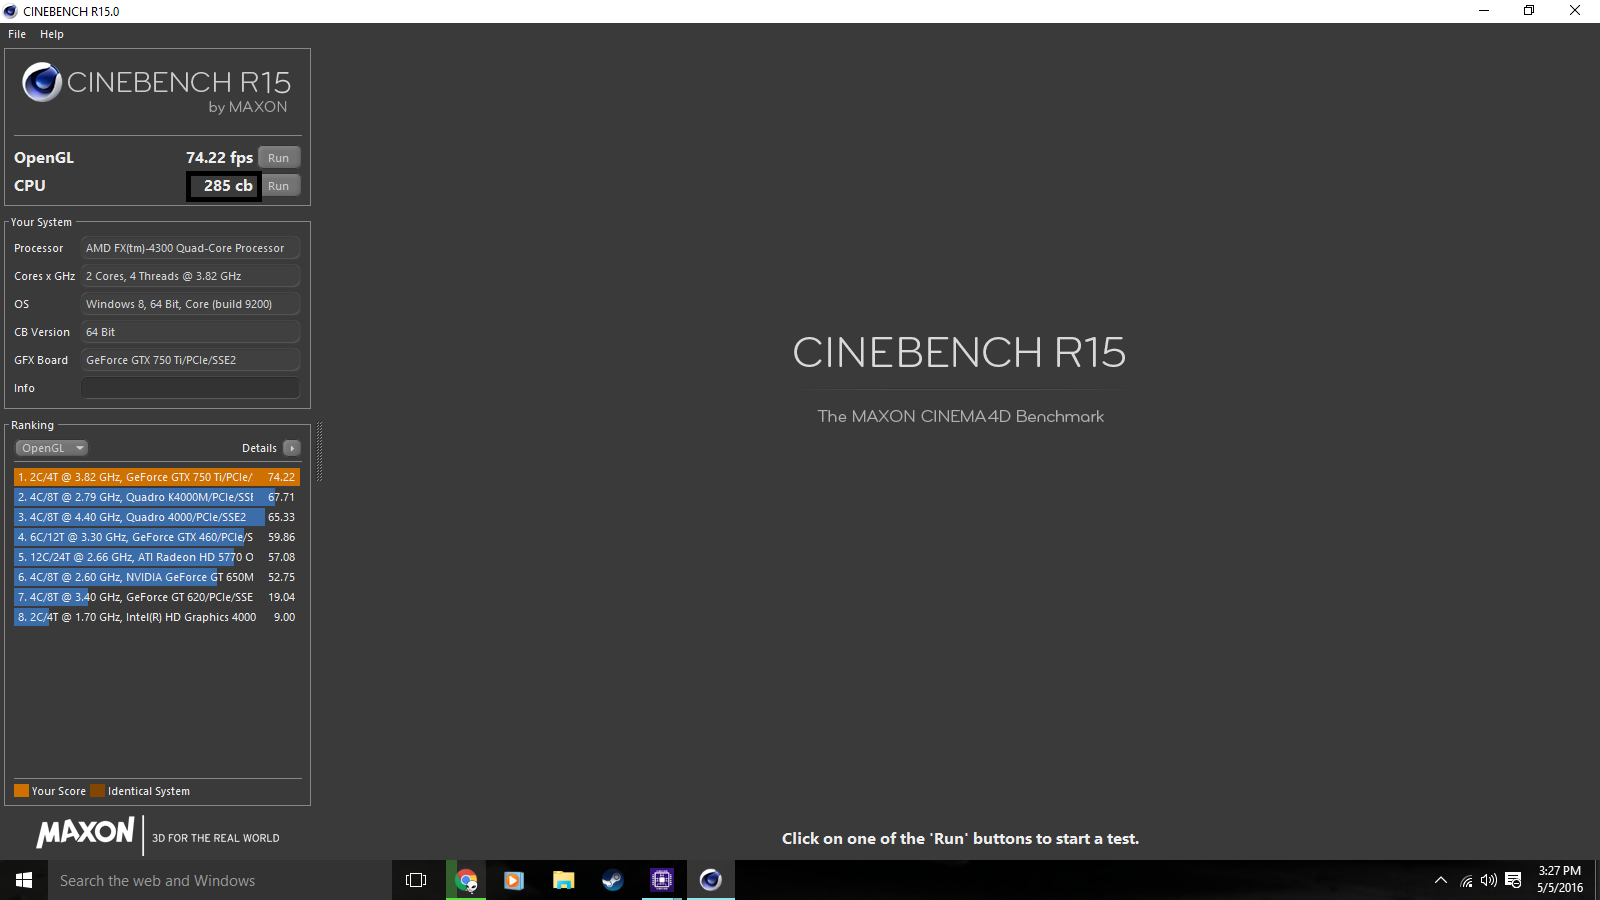
Task: Open the Windows Start menu
Action: (x=24, y=880)
